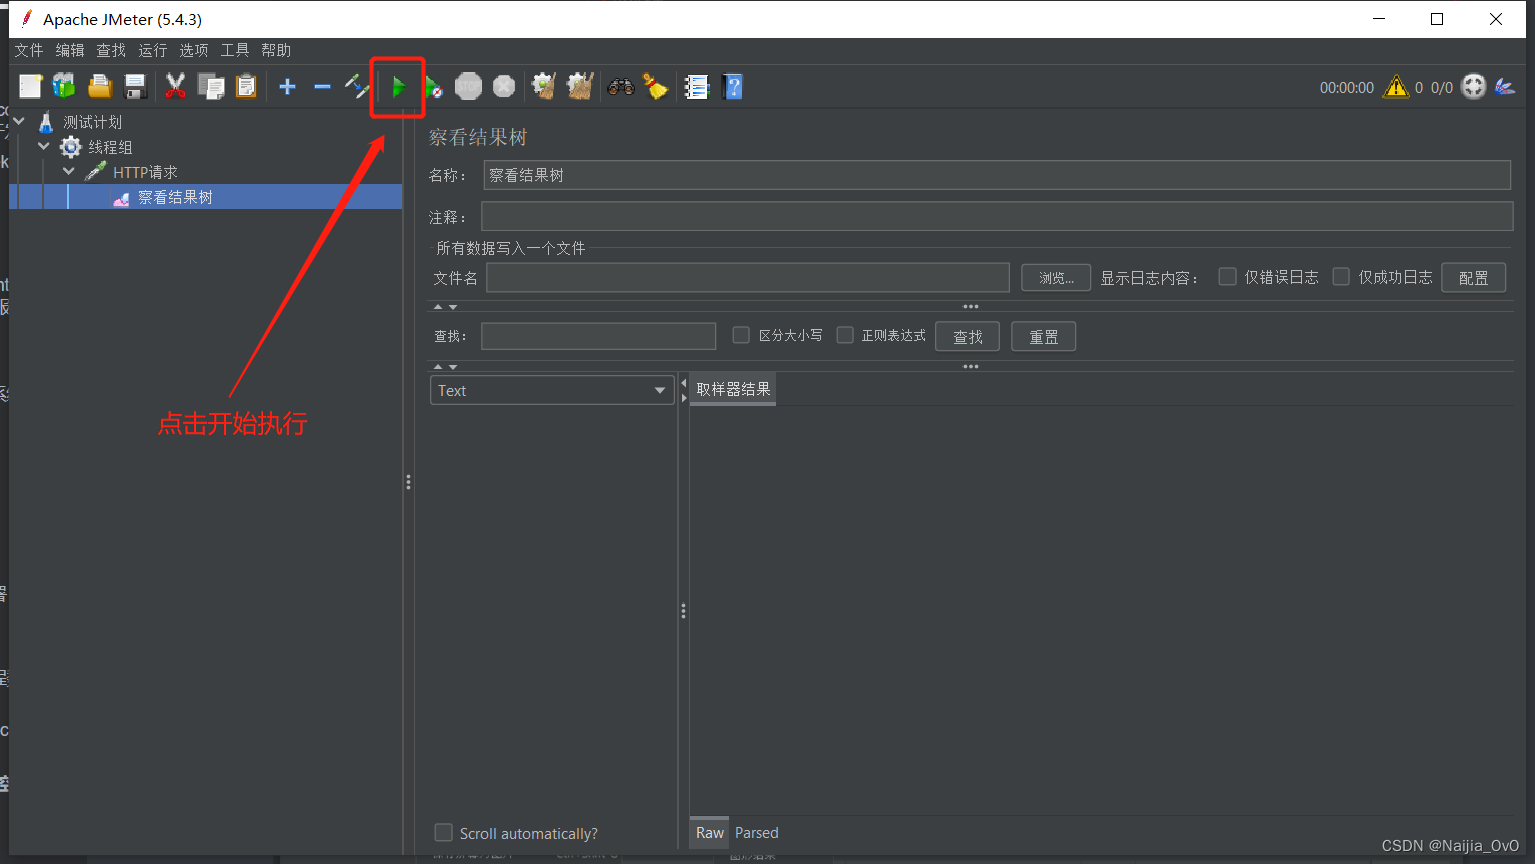Open the 查找 menu

click(x=111, y=50)
